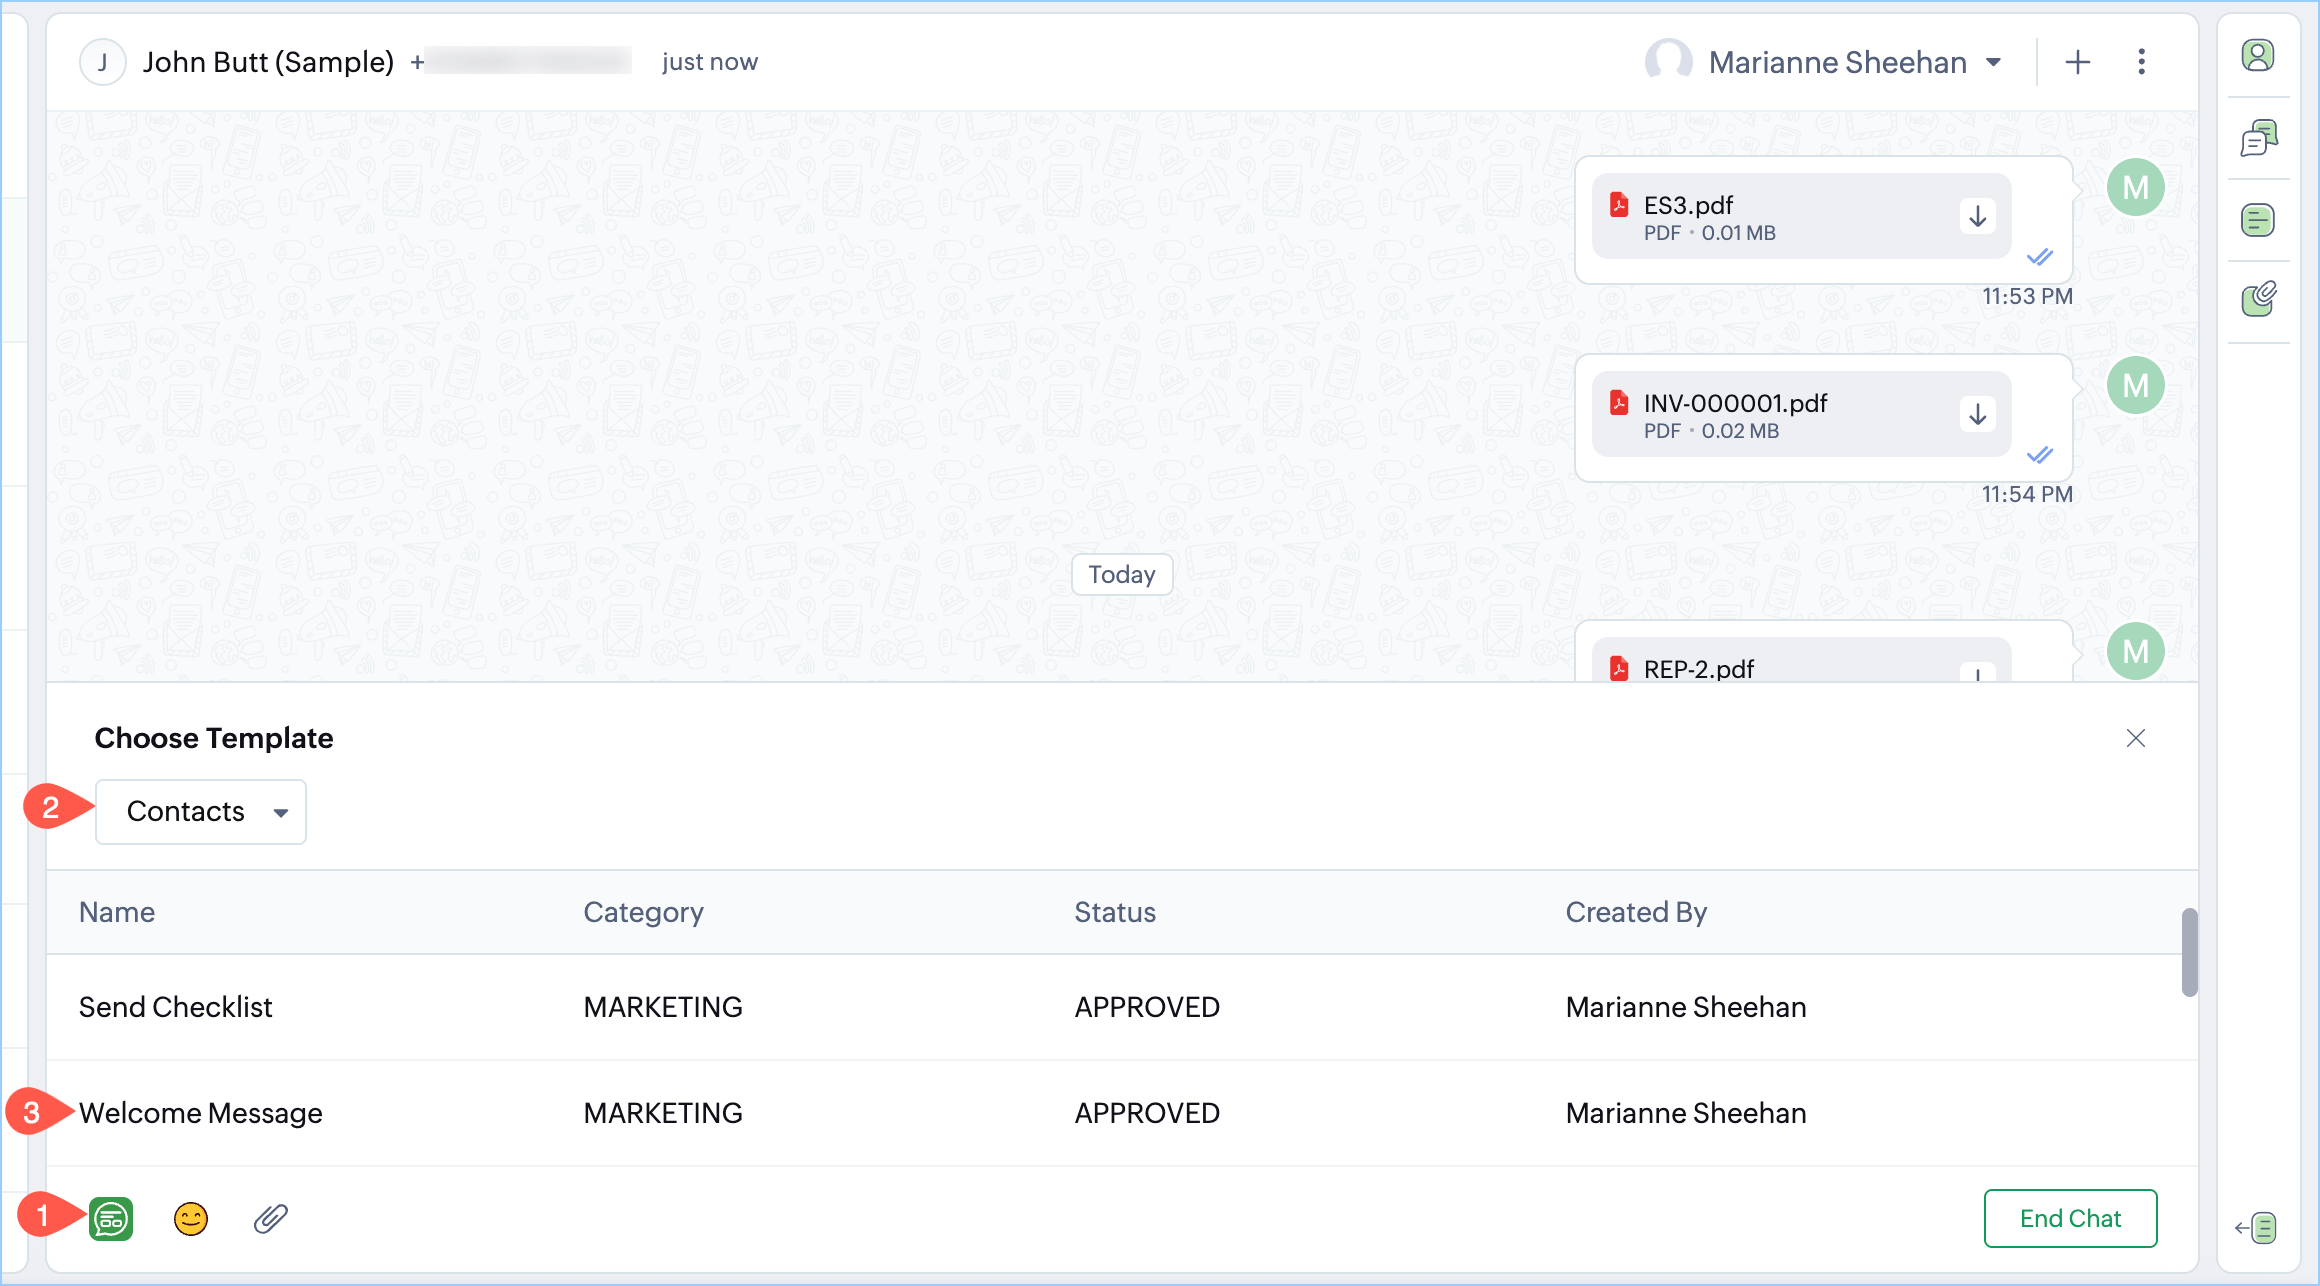The image size is (2320, 1286).
Task: Open chat conversations icon in right sidebar
Action: pos(2258,138)
